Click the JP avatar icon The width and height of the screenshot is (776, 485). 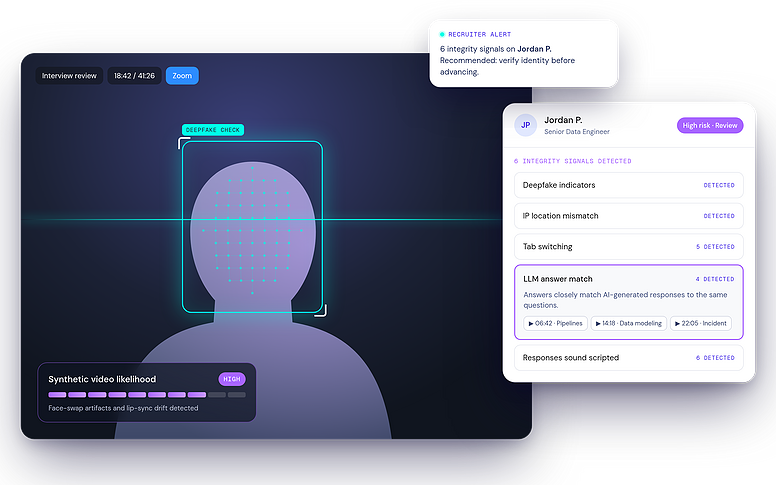click(526, 125)
